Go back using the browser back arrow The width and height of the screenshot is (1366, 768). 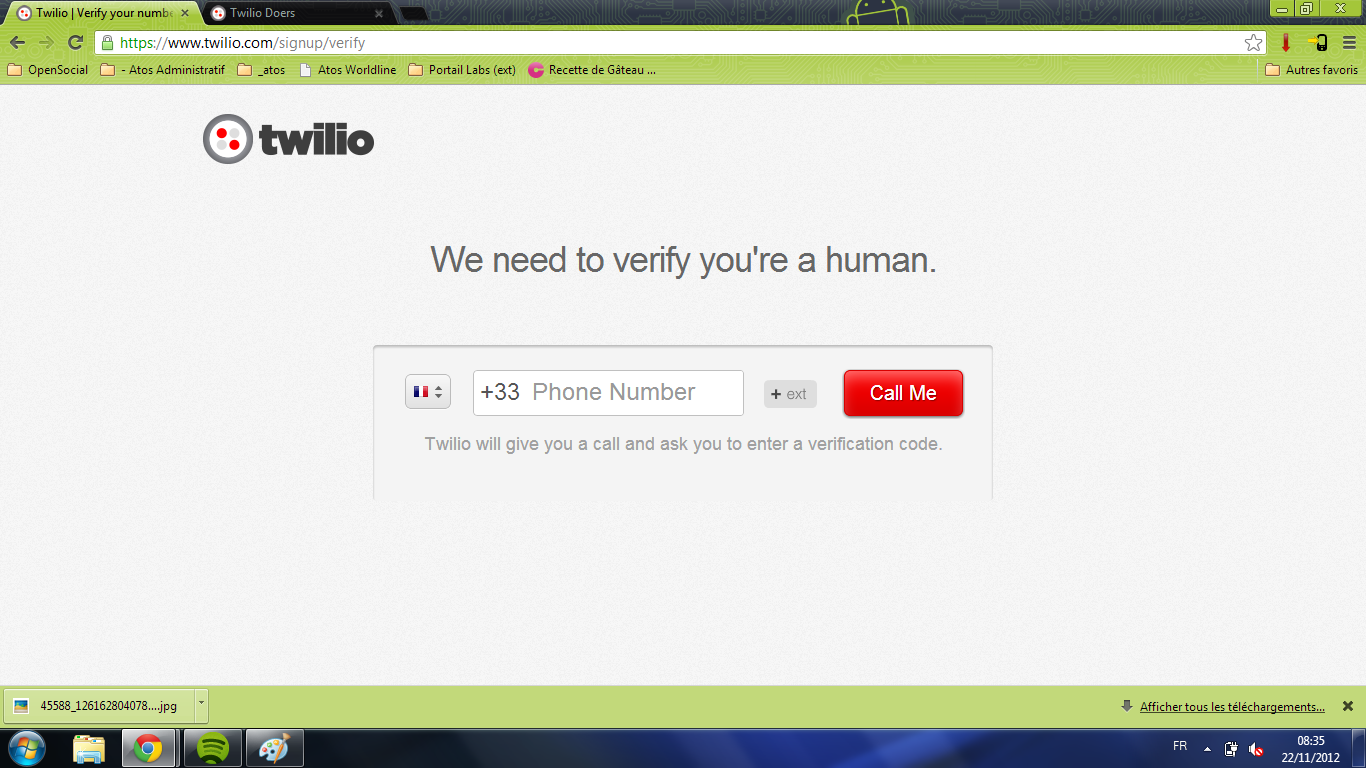(17, 42)
